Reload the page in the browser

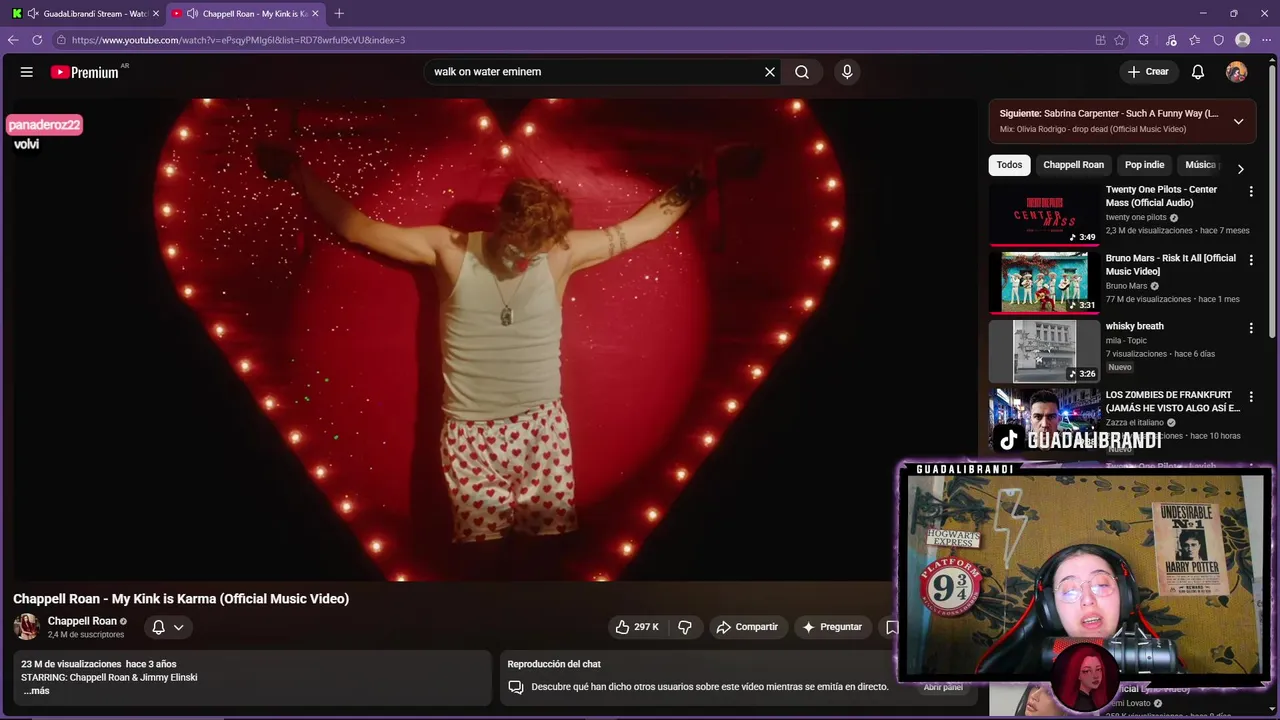coord(37,40)
